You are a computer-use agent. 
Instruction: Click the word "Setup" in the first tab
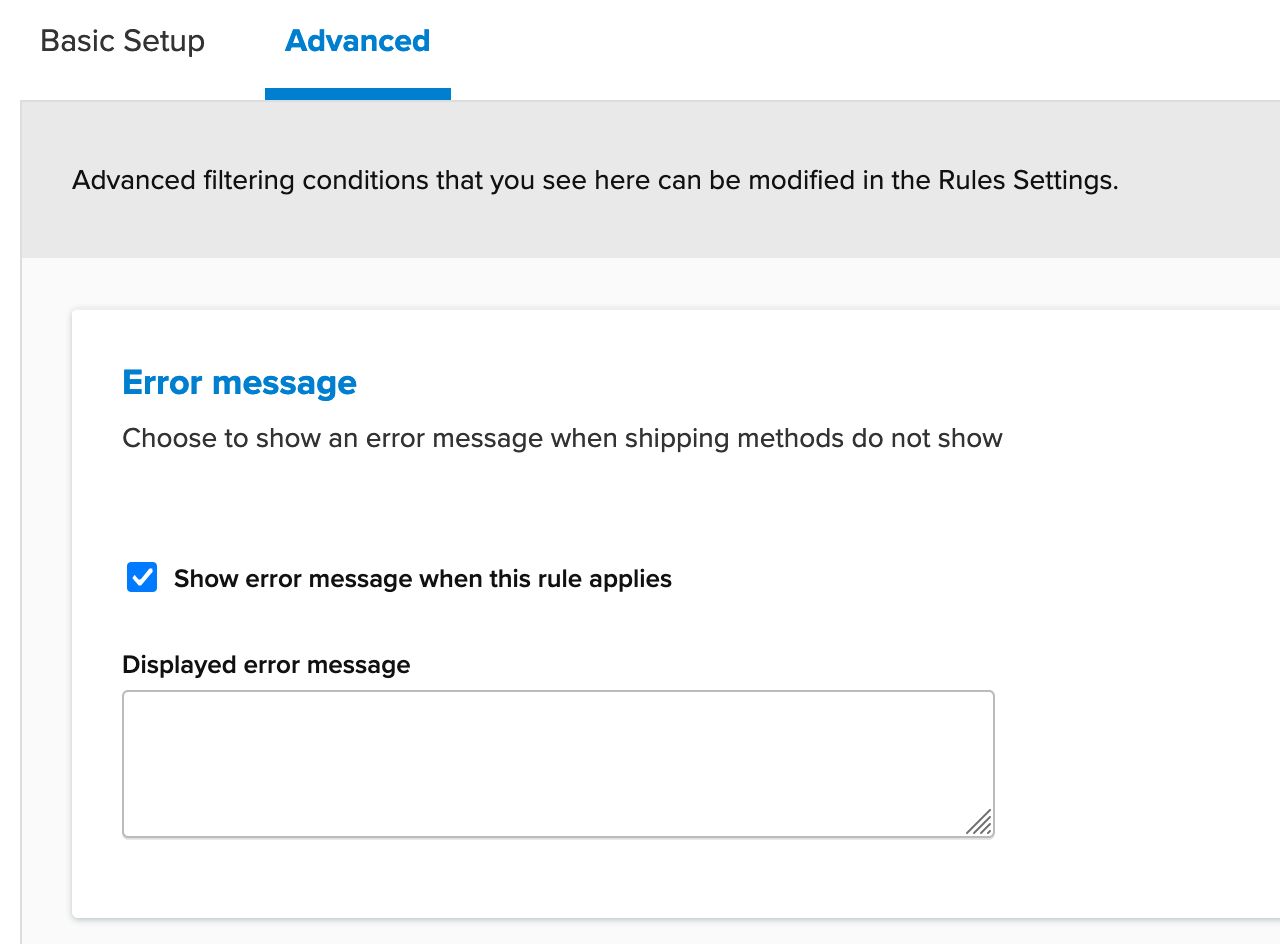click(164, 42)
